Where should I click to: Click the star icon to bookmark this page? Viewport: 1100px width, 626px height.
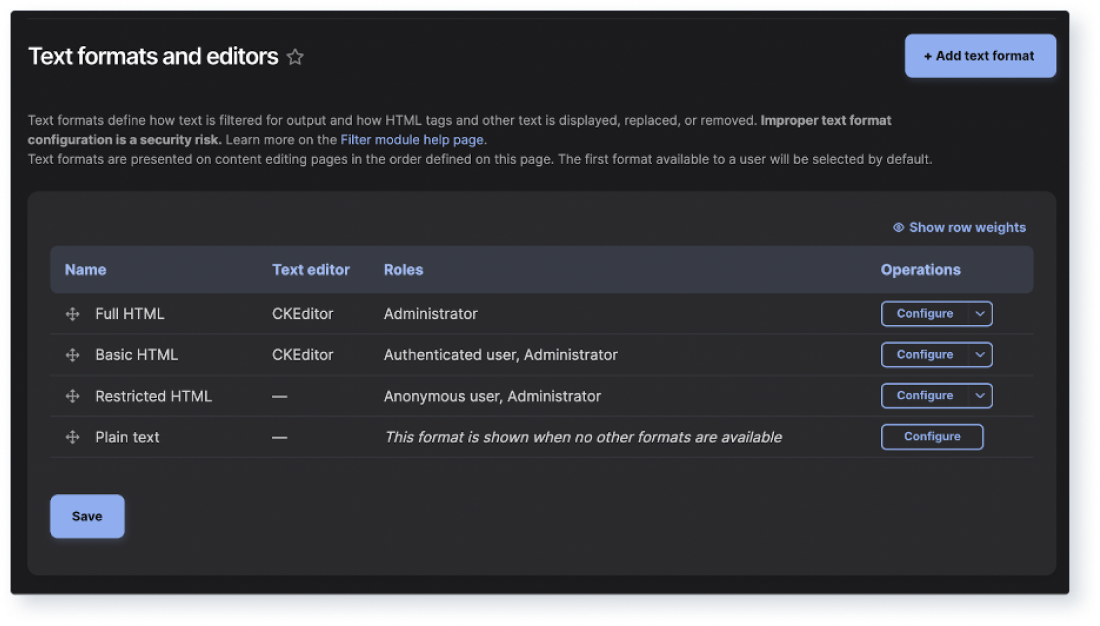295,57
